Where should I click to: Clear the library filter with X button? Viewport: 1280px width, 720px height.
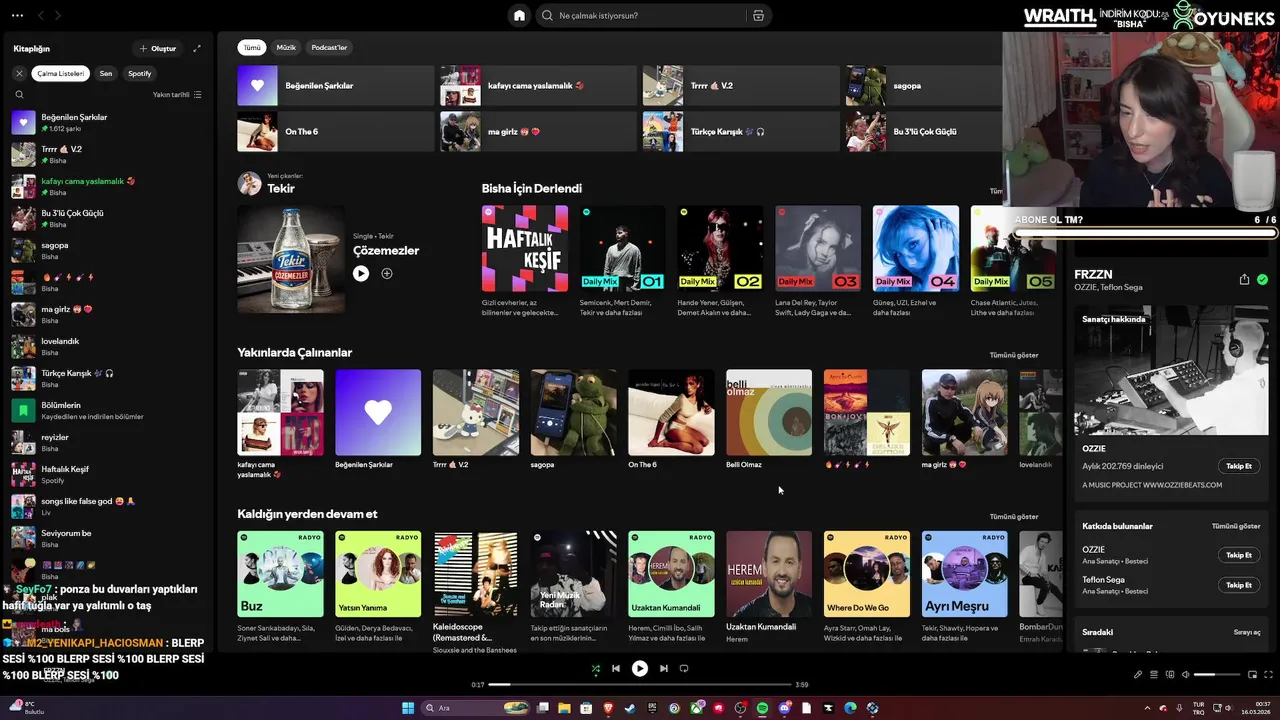coord(19,73)
